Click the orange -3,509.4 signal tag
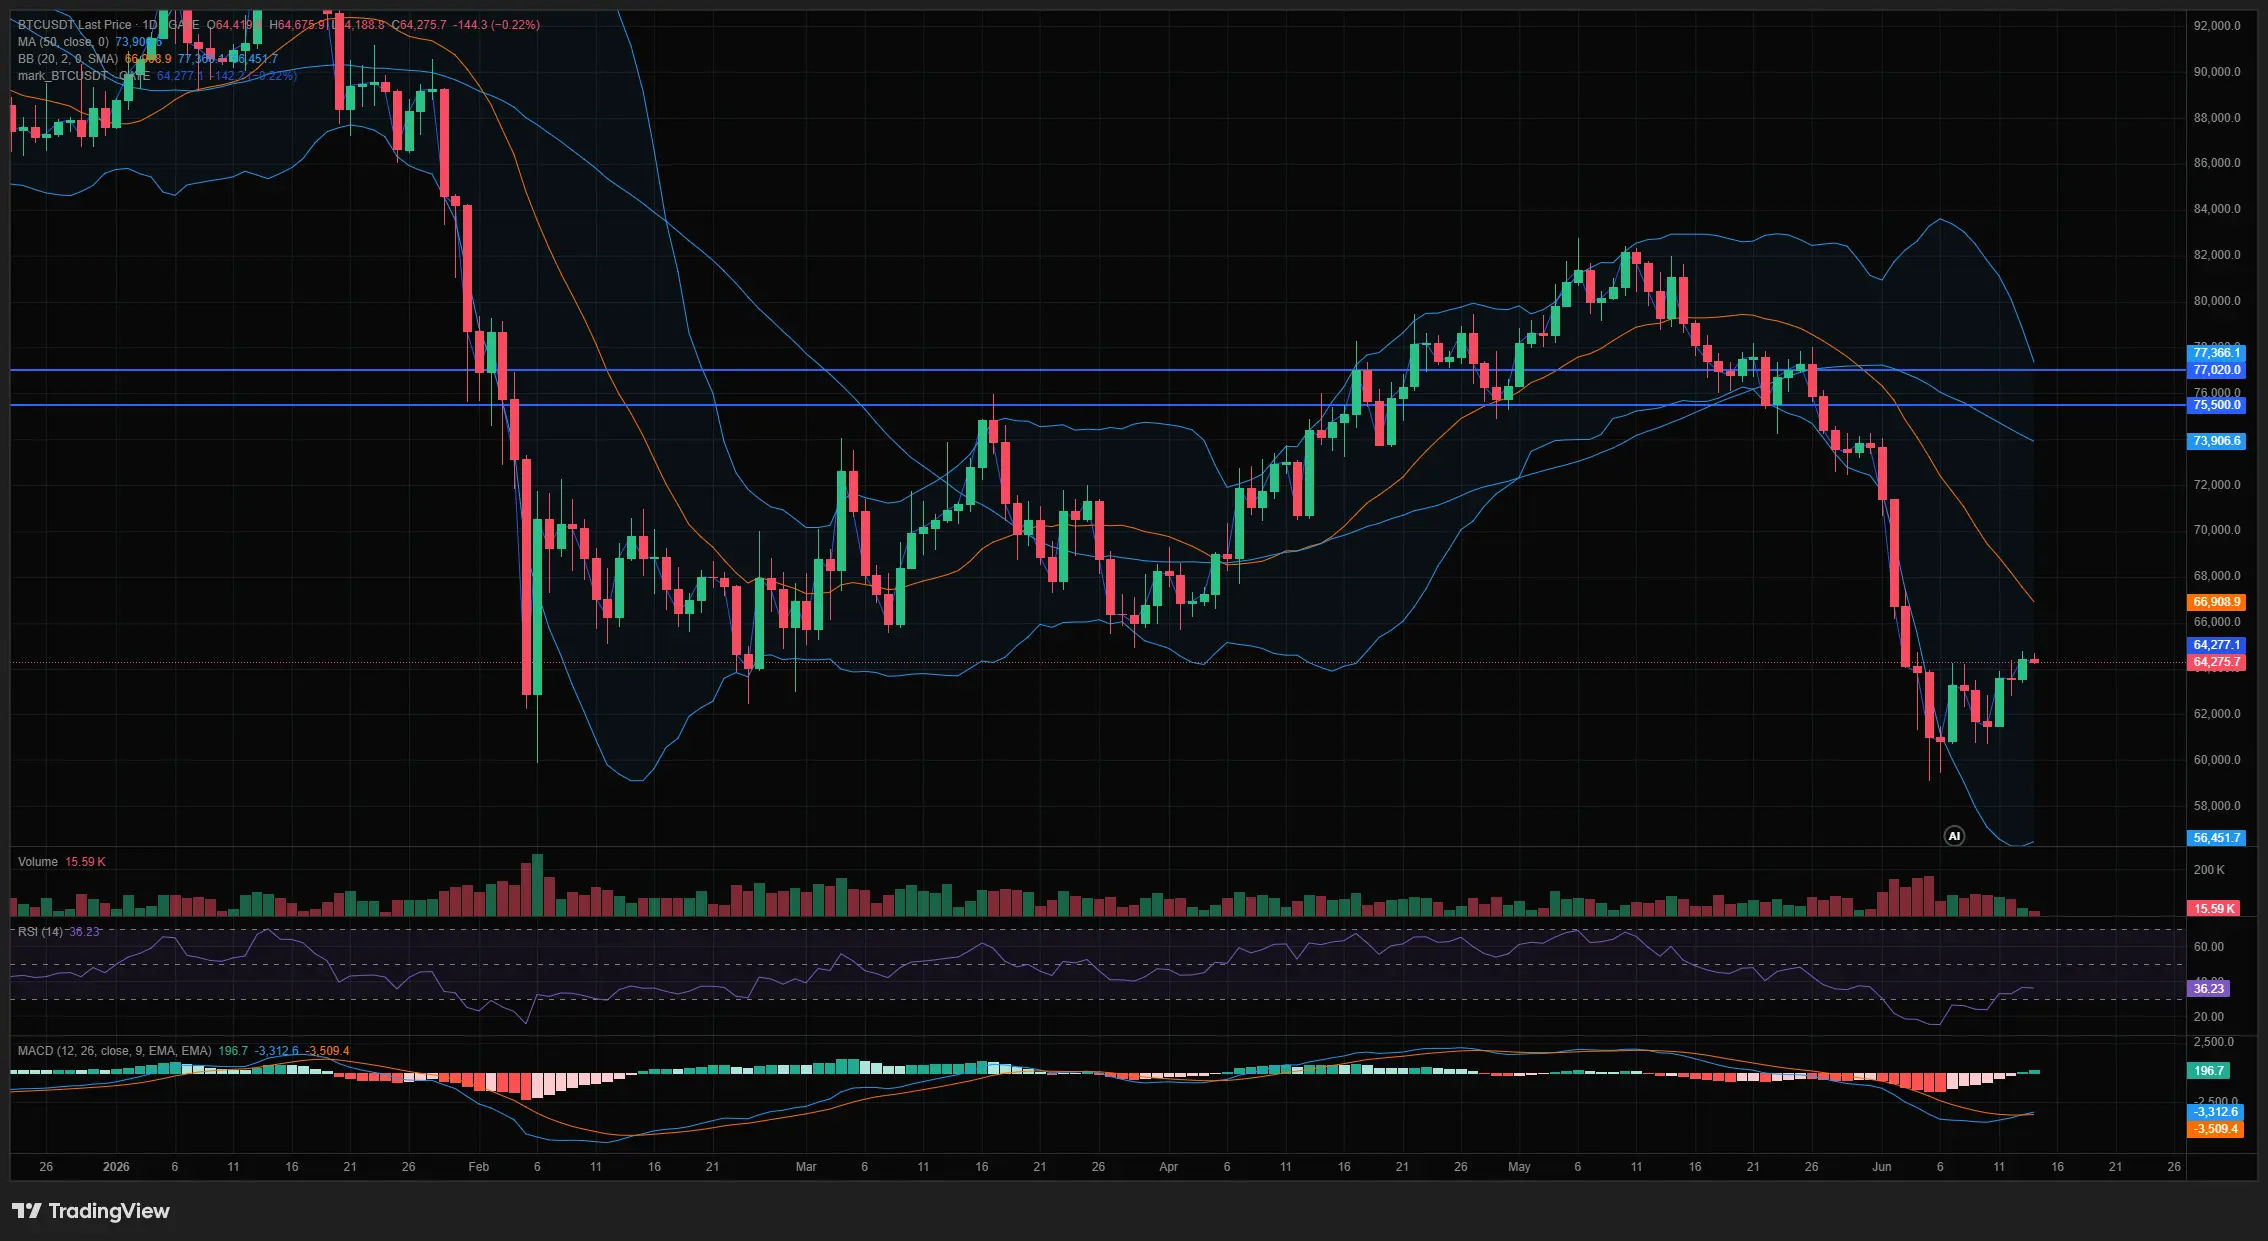The height and width of the screenshot is (1241, 2268). pyautogui.click(x=2216, y=1129)
